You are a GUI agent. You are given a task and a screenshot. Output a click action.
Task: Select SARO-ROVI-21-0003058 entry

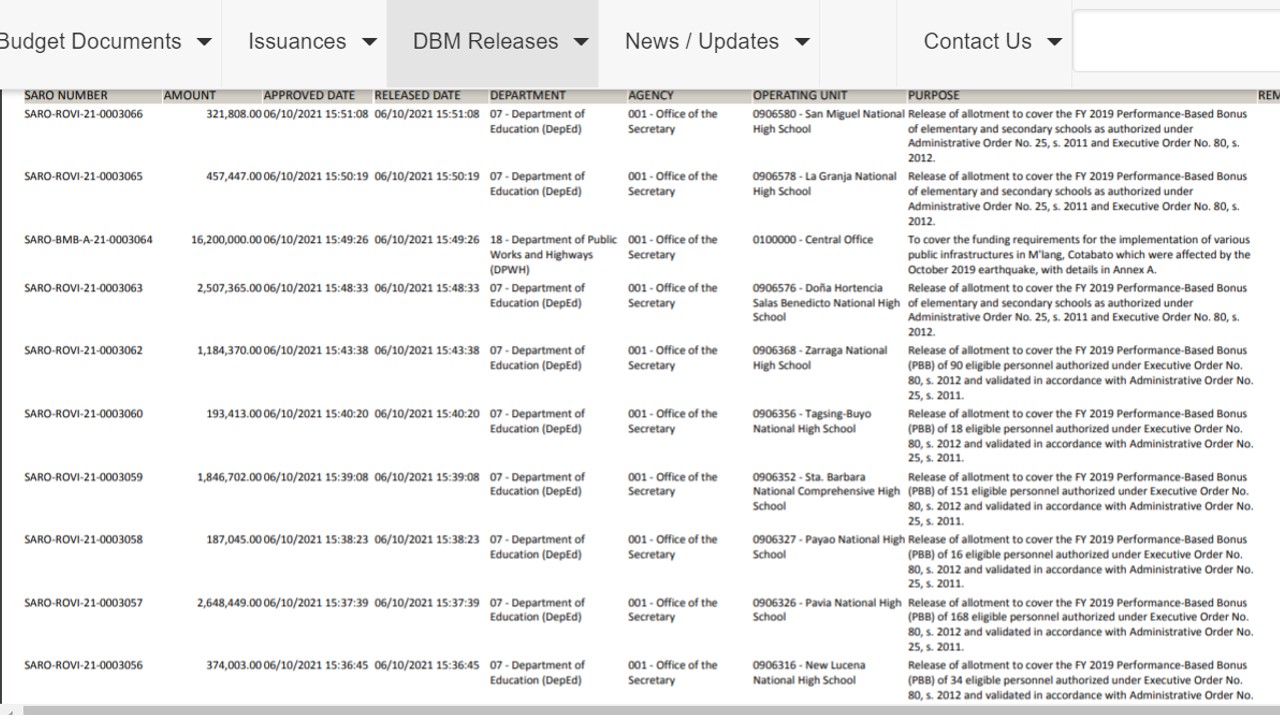tap(83, 540)
